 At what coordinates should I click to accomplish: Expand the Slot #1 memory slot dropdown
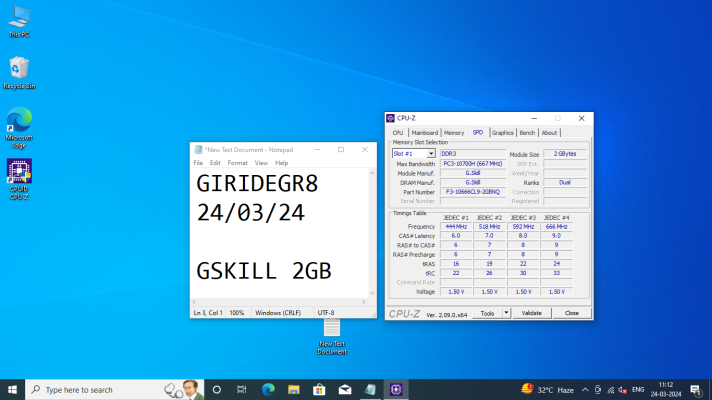[x=430, y=154]
